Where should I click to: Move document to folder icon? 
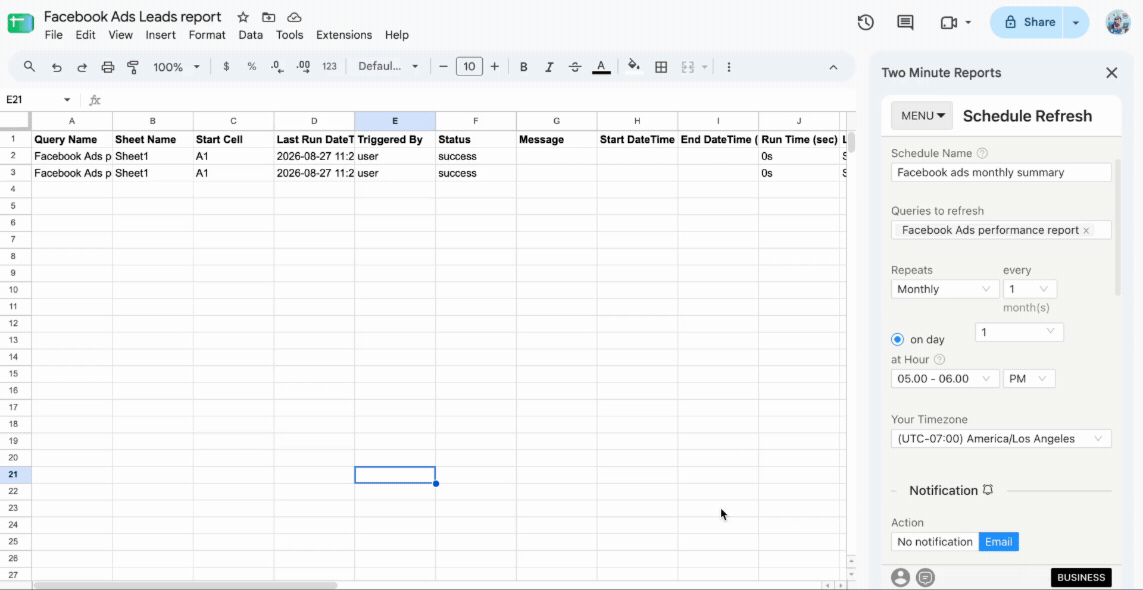click(269, 17)
